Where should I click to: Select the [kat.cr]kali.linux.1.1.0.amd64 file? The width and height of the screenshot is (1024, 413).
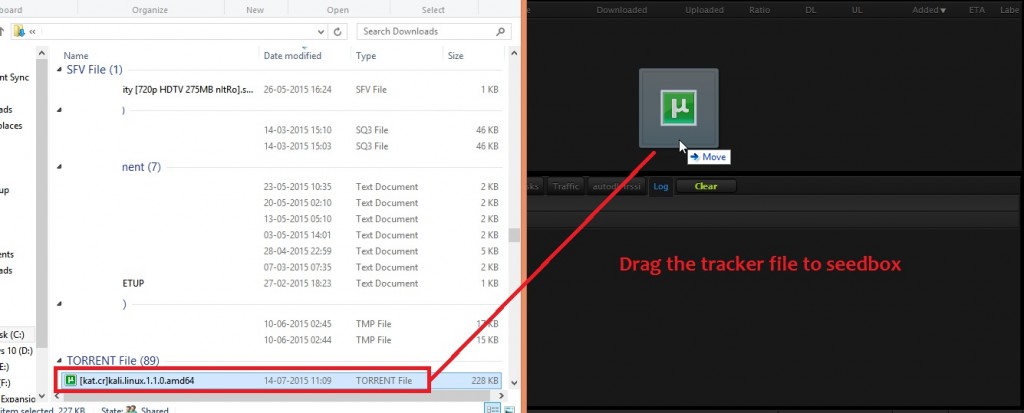click(x=281, y=380)
